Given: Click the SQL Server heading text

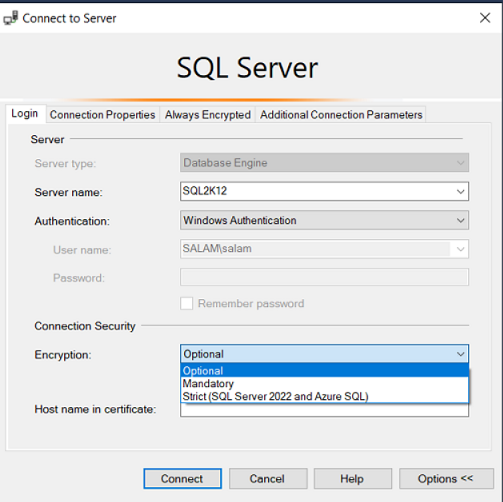Looking at the screenshot, I should tap(247, 68).
